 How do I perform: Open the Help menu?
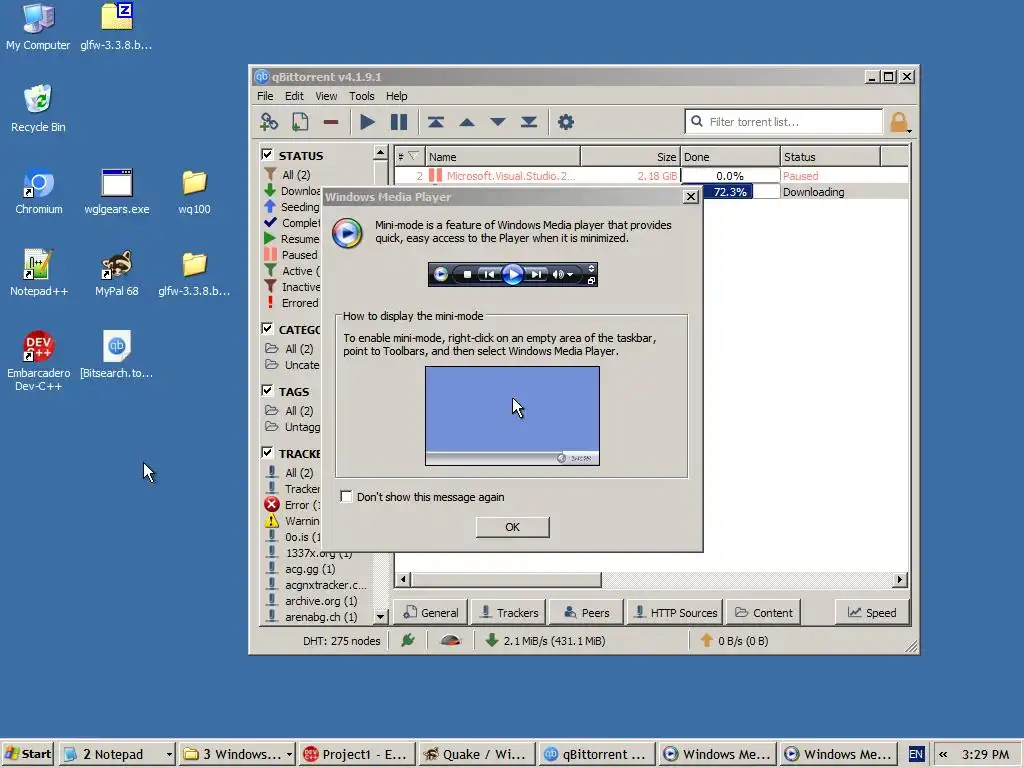[396, 96]
